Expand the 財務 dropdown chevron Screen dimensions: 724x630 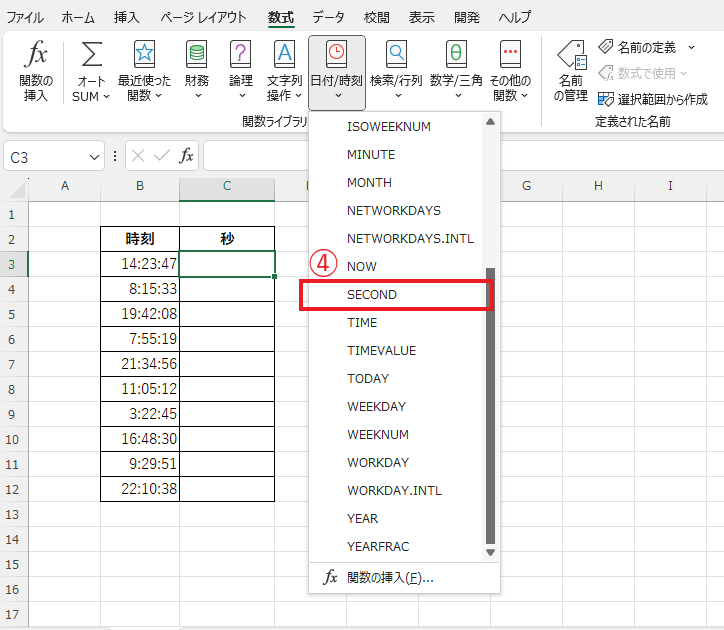click(x=198, y=96)
